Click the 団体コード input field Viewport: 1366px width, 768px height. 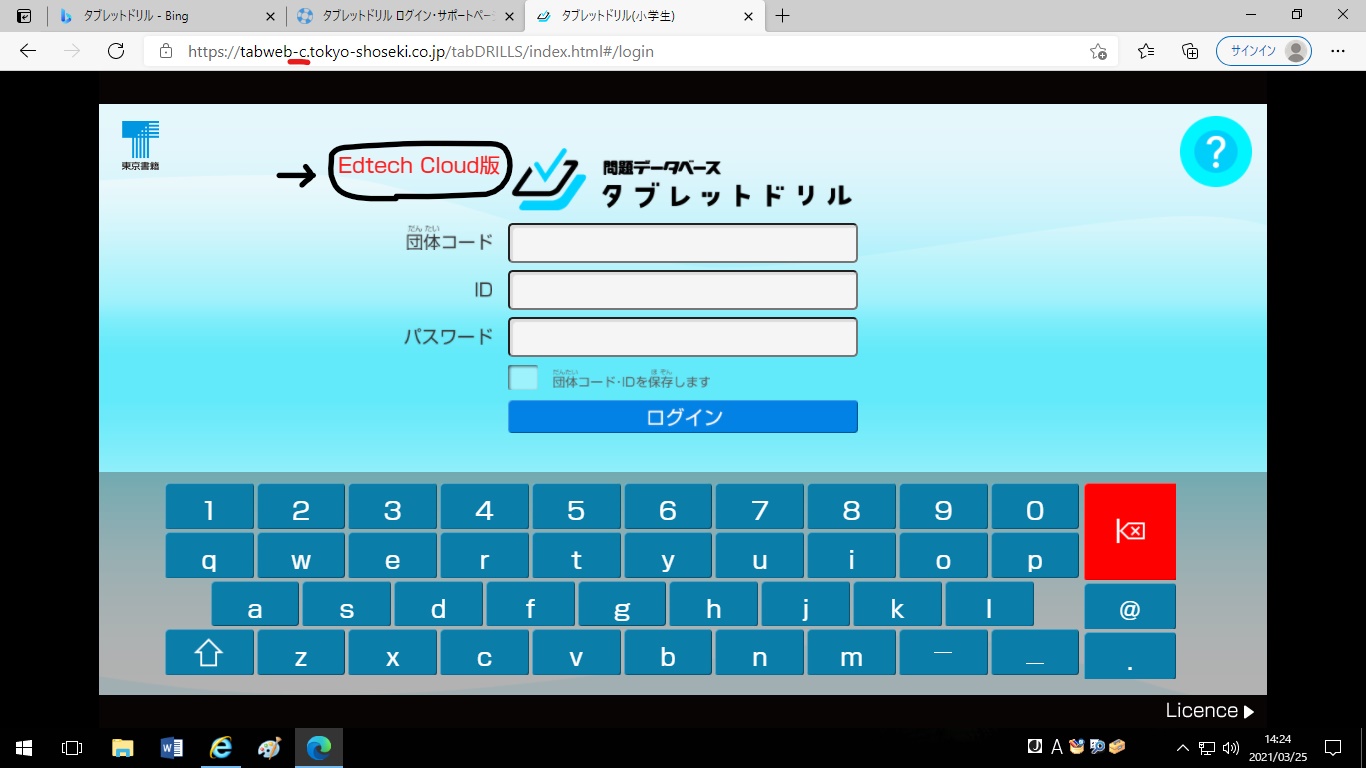pyautogui.click(x=683, y=243)
